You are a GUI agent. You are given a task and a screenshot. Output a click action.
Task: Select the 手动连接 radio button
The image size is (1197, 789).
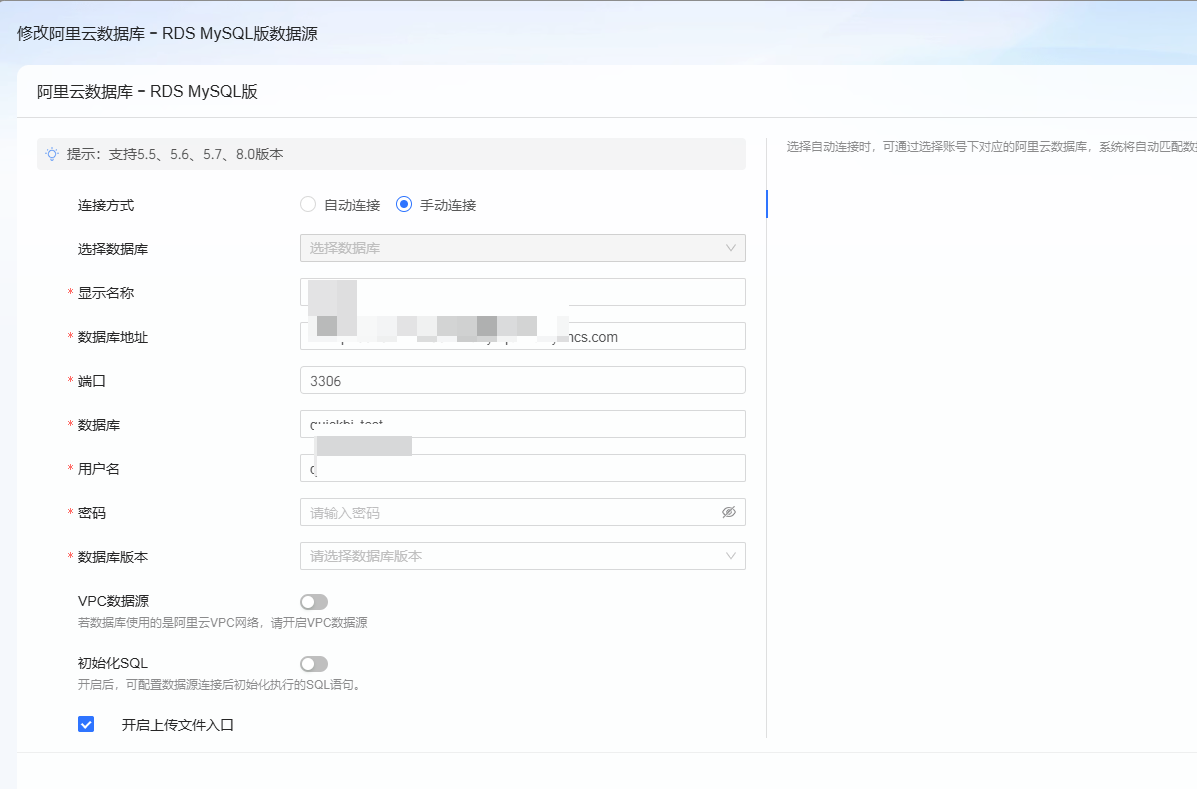(404, 205)
